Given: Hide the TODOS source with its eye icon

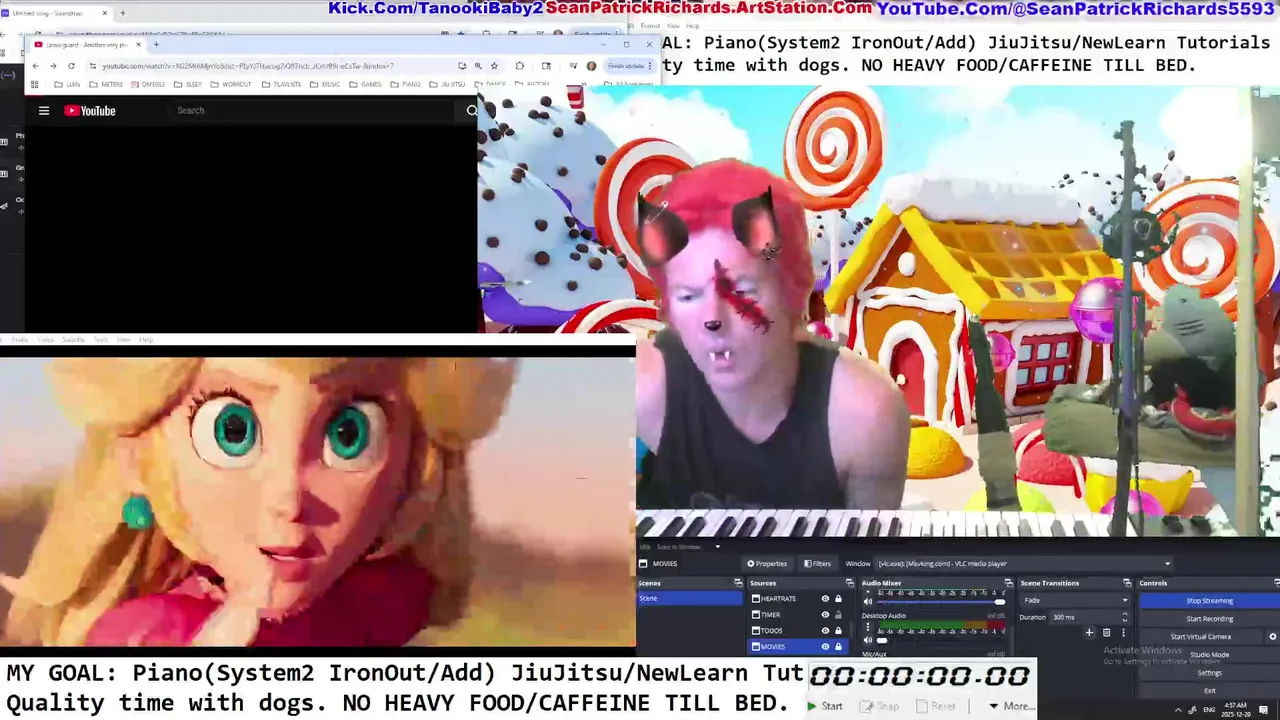Looking at the screenshot, I should (825, 631).
